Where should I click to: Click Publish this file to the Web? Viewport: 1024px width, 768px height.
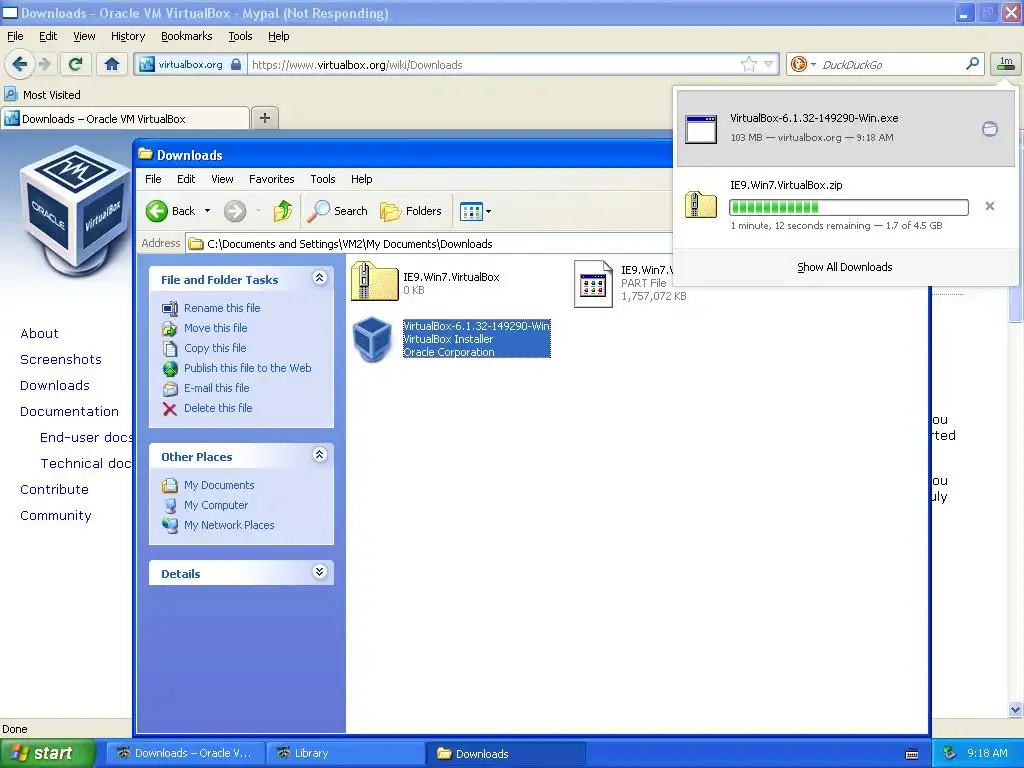tap(248, 368)
